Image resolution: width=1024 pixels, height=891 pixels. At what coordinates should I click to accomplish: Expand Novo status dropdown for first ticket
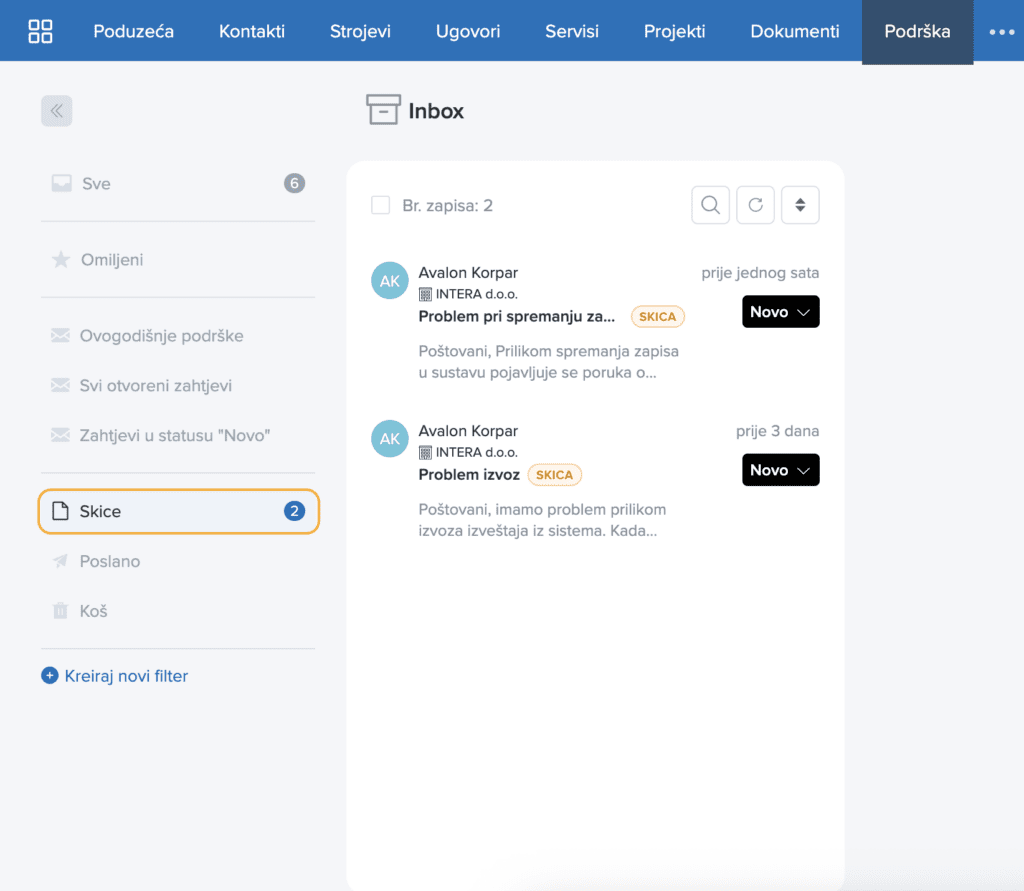click(780, 312)
